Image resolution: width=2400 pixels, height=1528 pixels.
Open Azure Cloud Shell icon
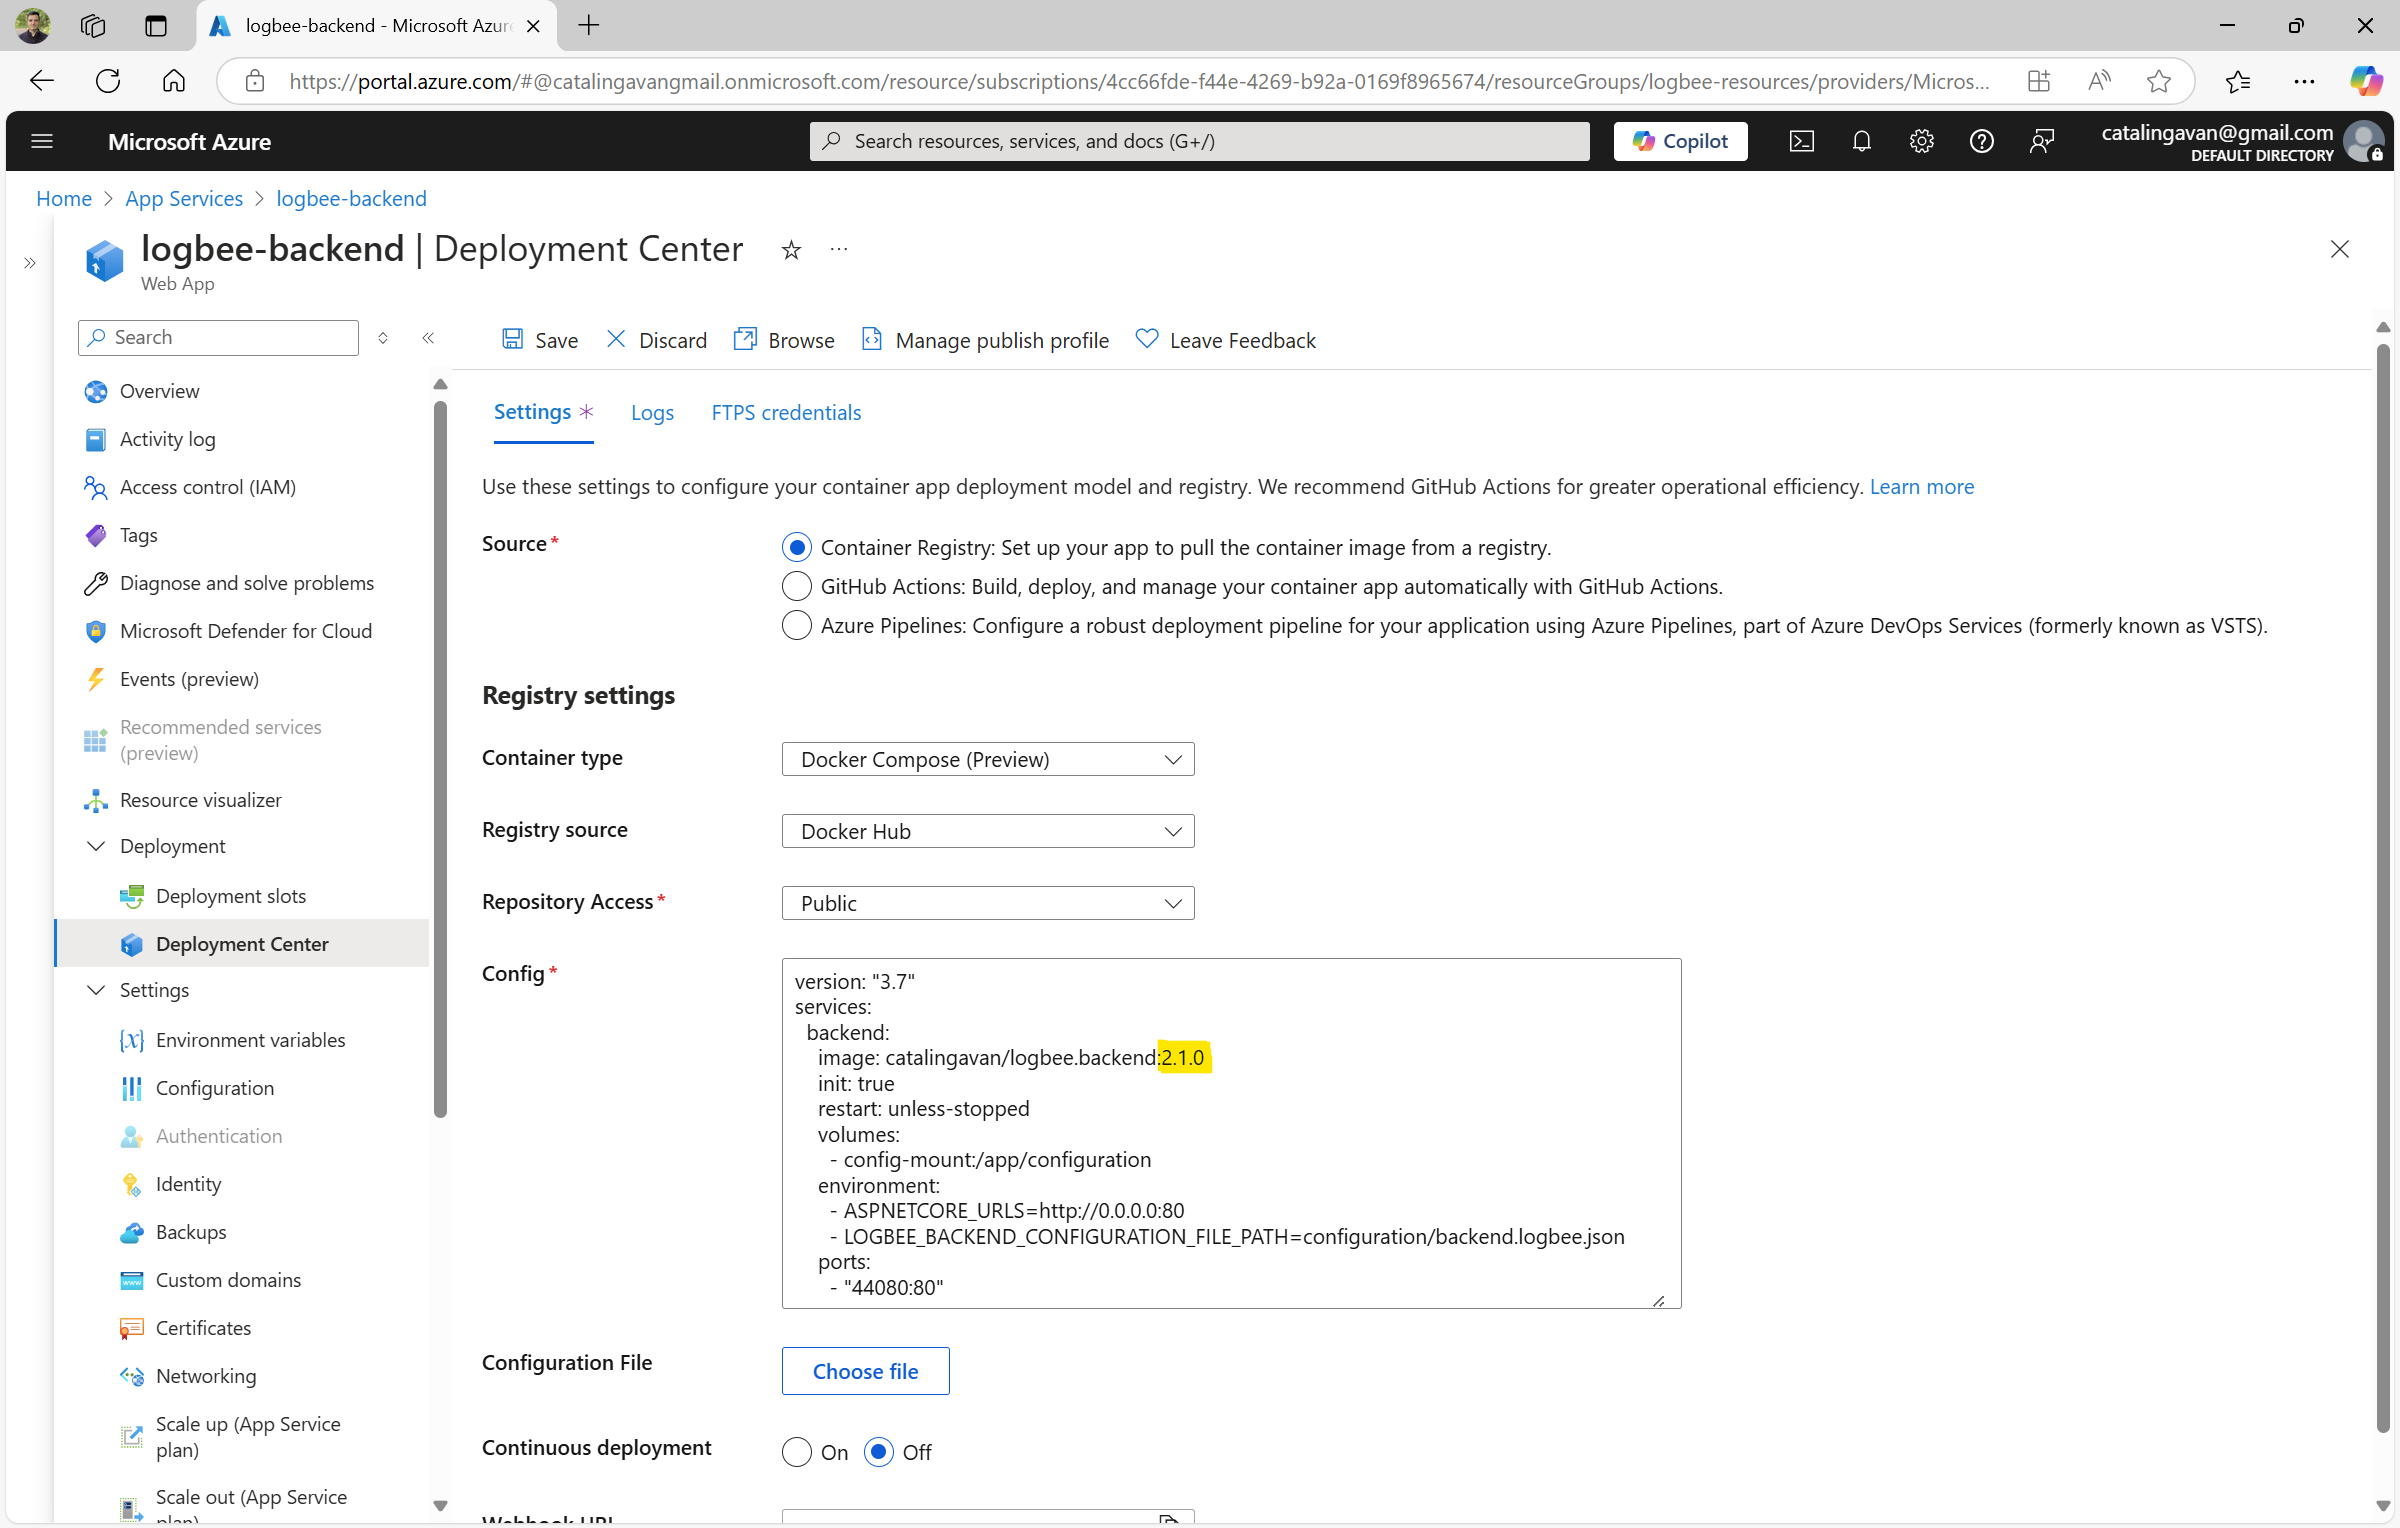coord(1801,141)
